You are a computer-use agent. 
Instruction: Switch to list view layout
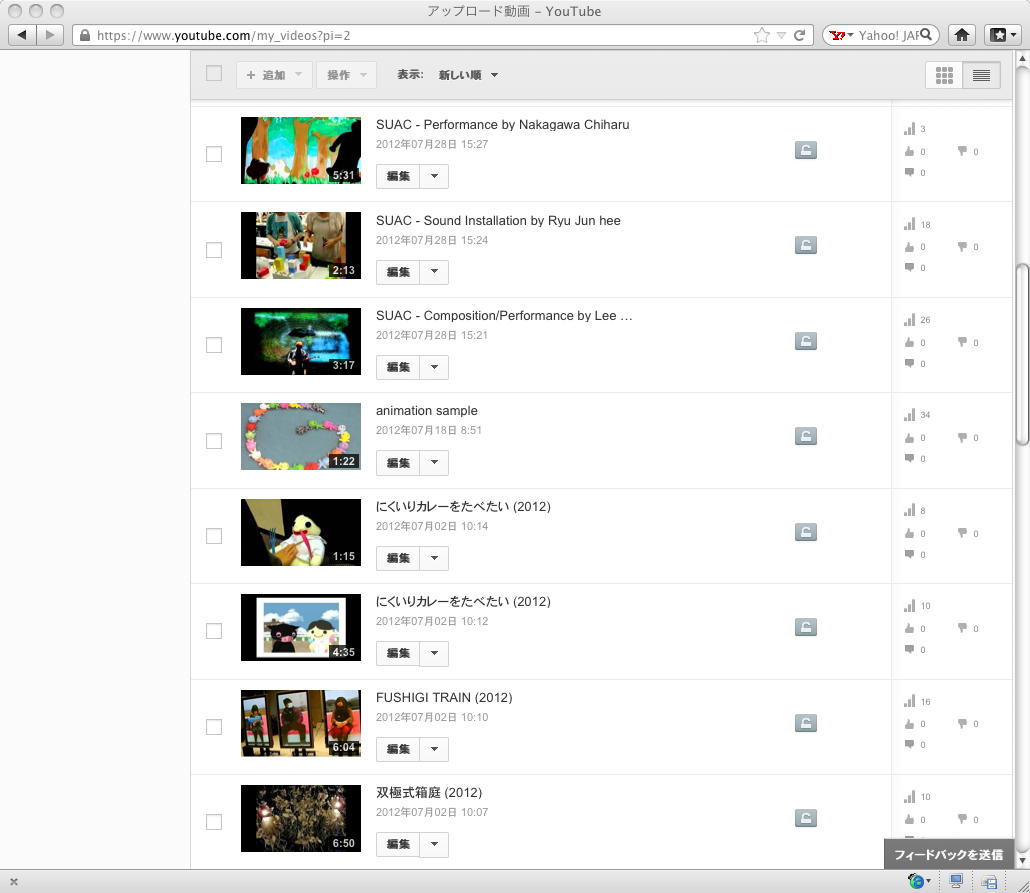(981, 76)
